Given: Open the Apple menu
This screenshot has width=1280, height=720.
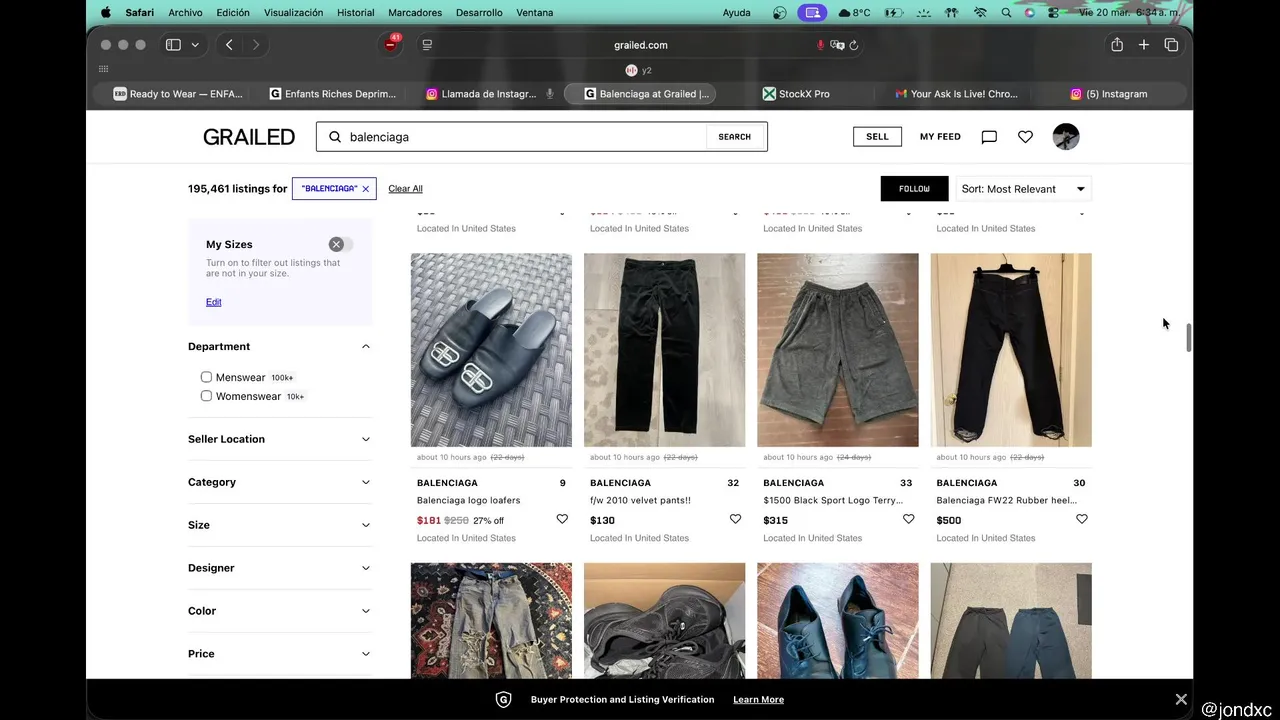Looking at the screenshot, I should point(106,12).
